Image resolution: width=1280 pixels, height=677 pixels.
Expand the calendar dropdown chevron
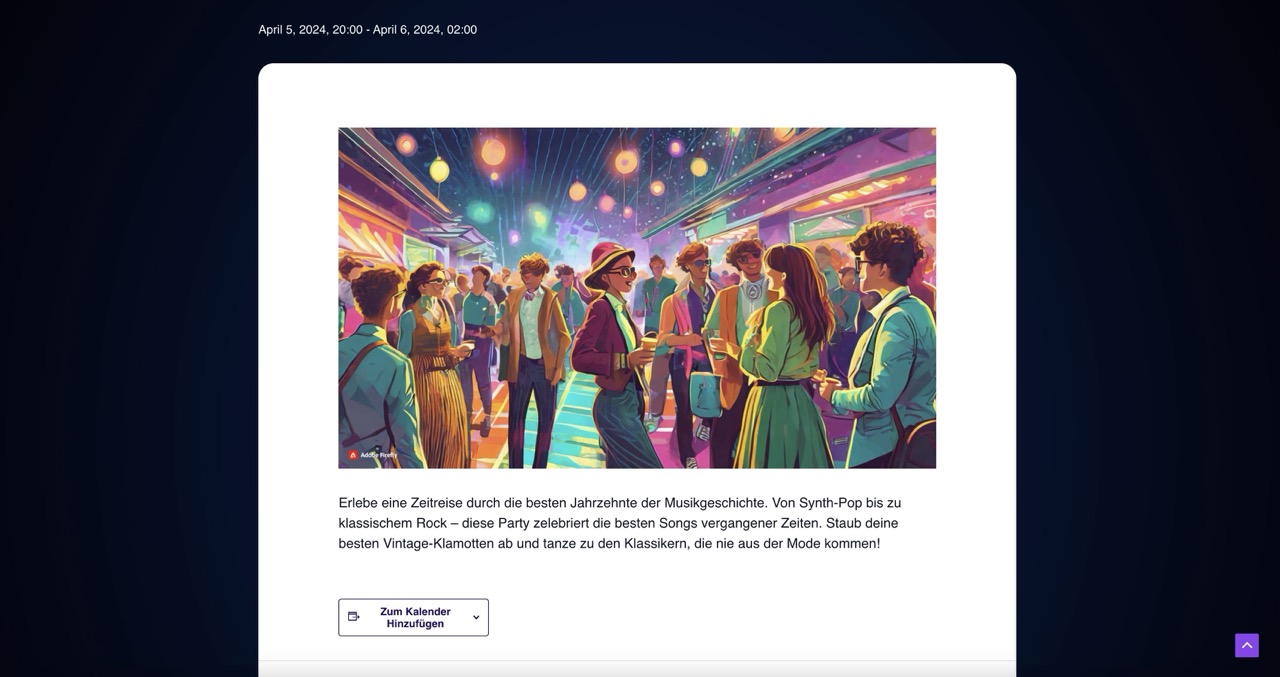(x=476, y=617)
